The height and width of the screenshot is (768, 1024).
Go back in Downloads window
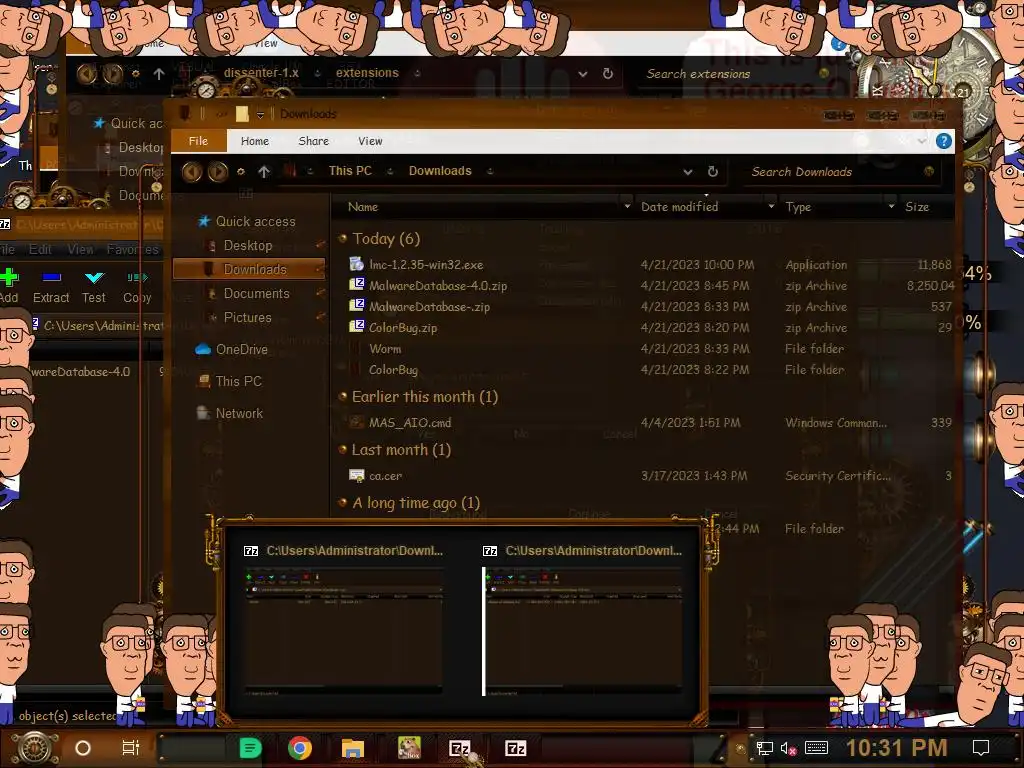(192, 172)
